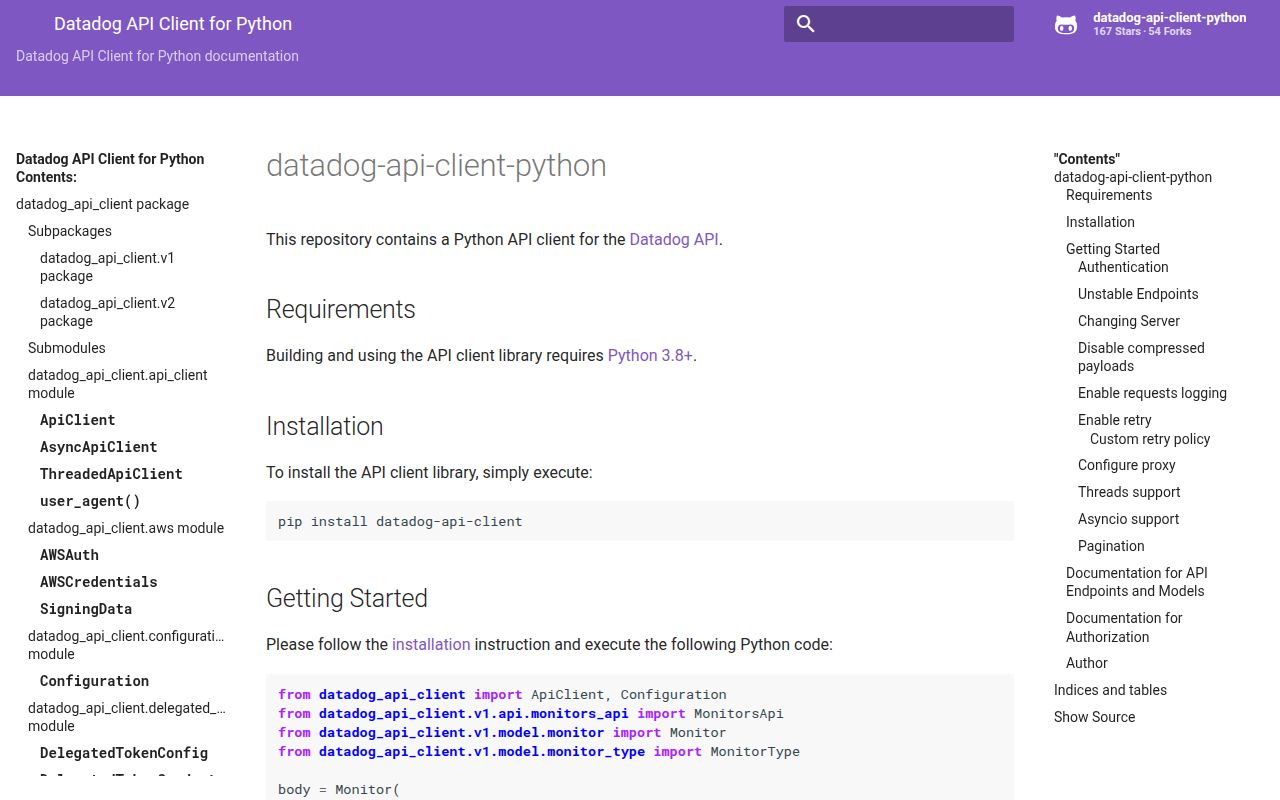The image size is (1280, 800).
Task: Jump to Requirements in Contents panel
Action: point(1109,195)
